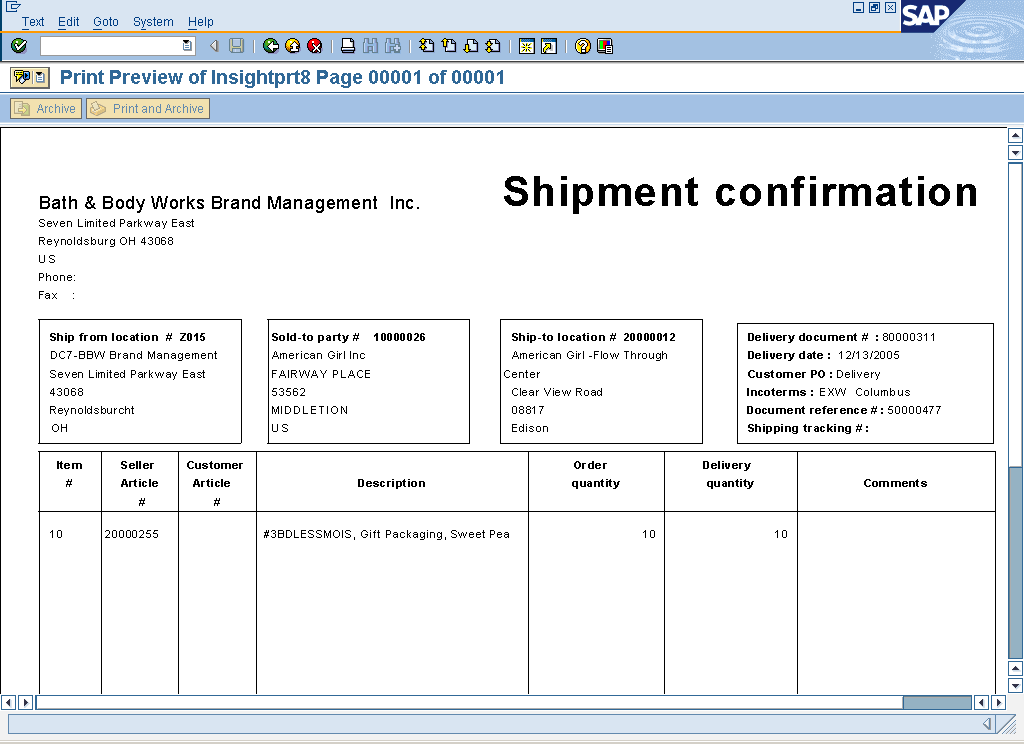The height and width of the screenshot is (744, 1024).
Task: Open the Goto menu
Action: coord(106,22)
